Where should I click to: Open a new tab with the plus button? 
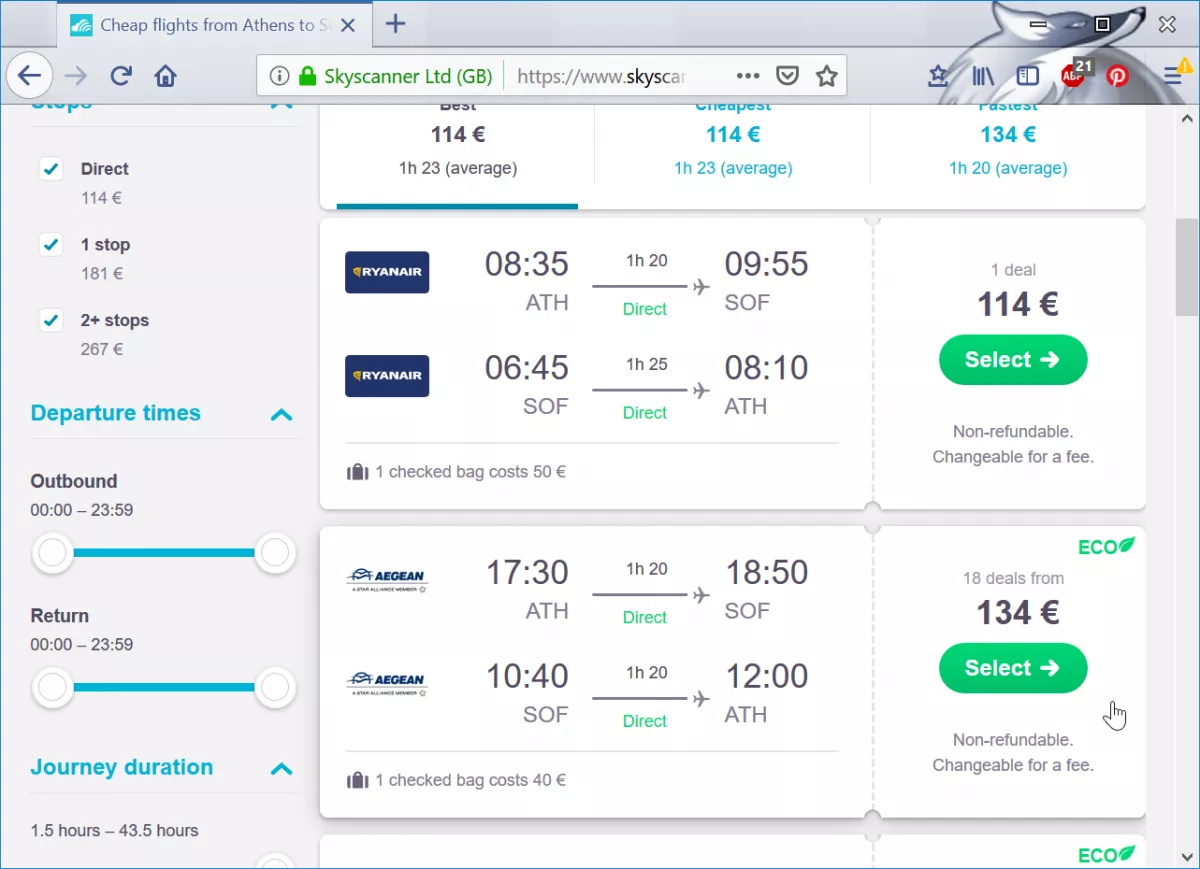pyautogui.click(x=396, y=24)
